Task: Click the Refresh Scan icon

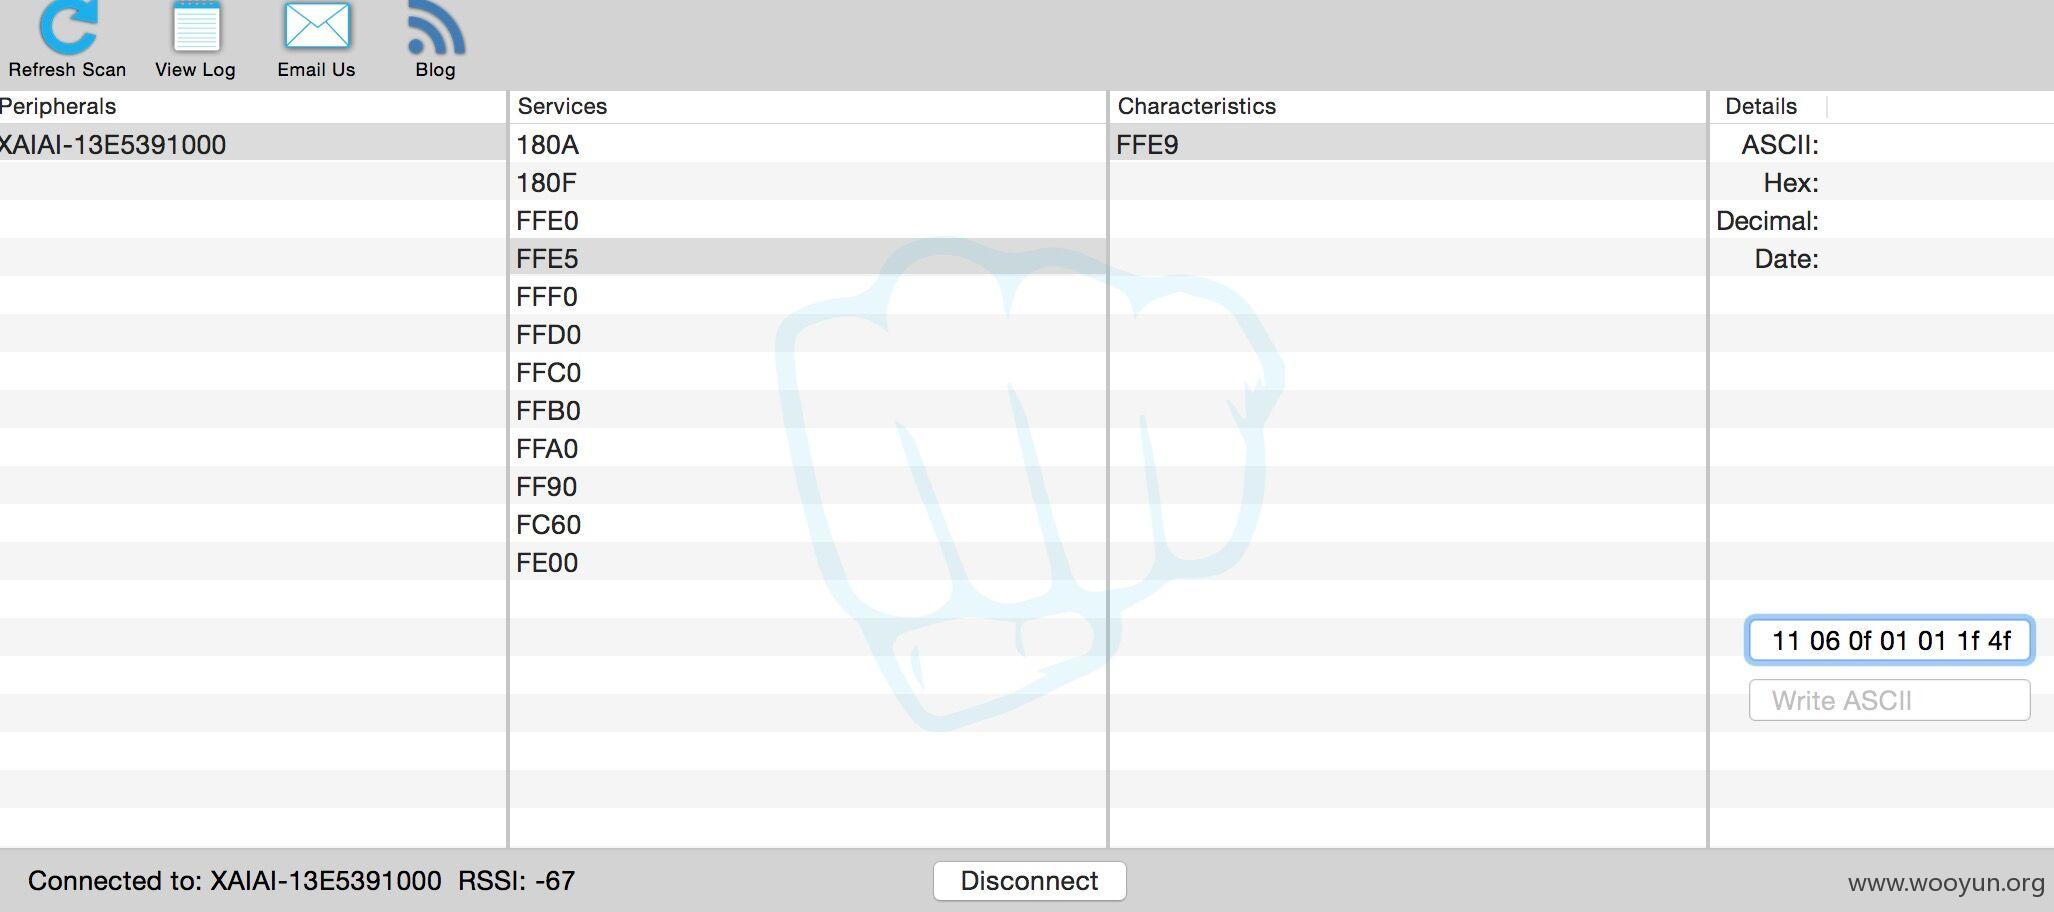Action: pos(68,27)
